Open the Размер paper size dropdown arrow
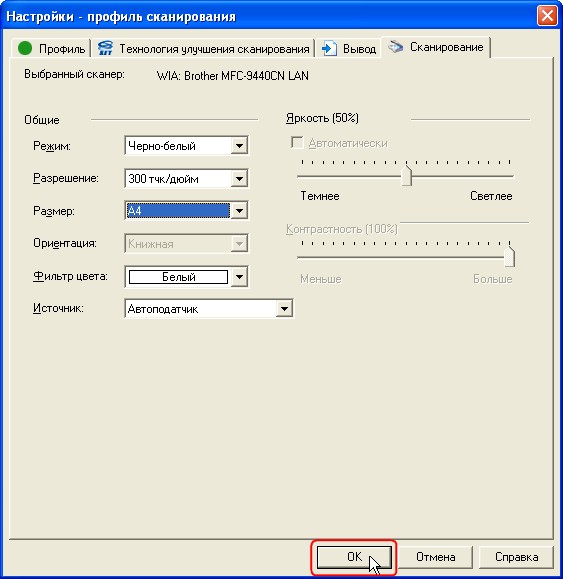This screenshot has width=563, height=579. tap(239, 211)
